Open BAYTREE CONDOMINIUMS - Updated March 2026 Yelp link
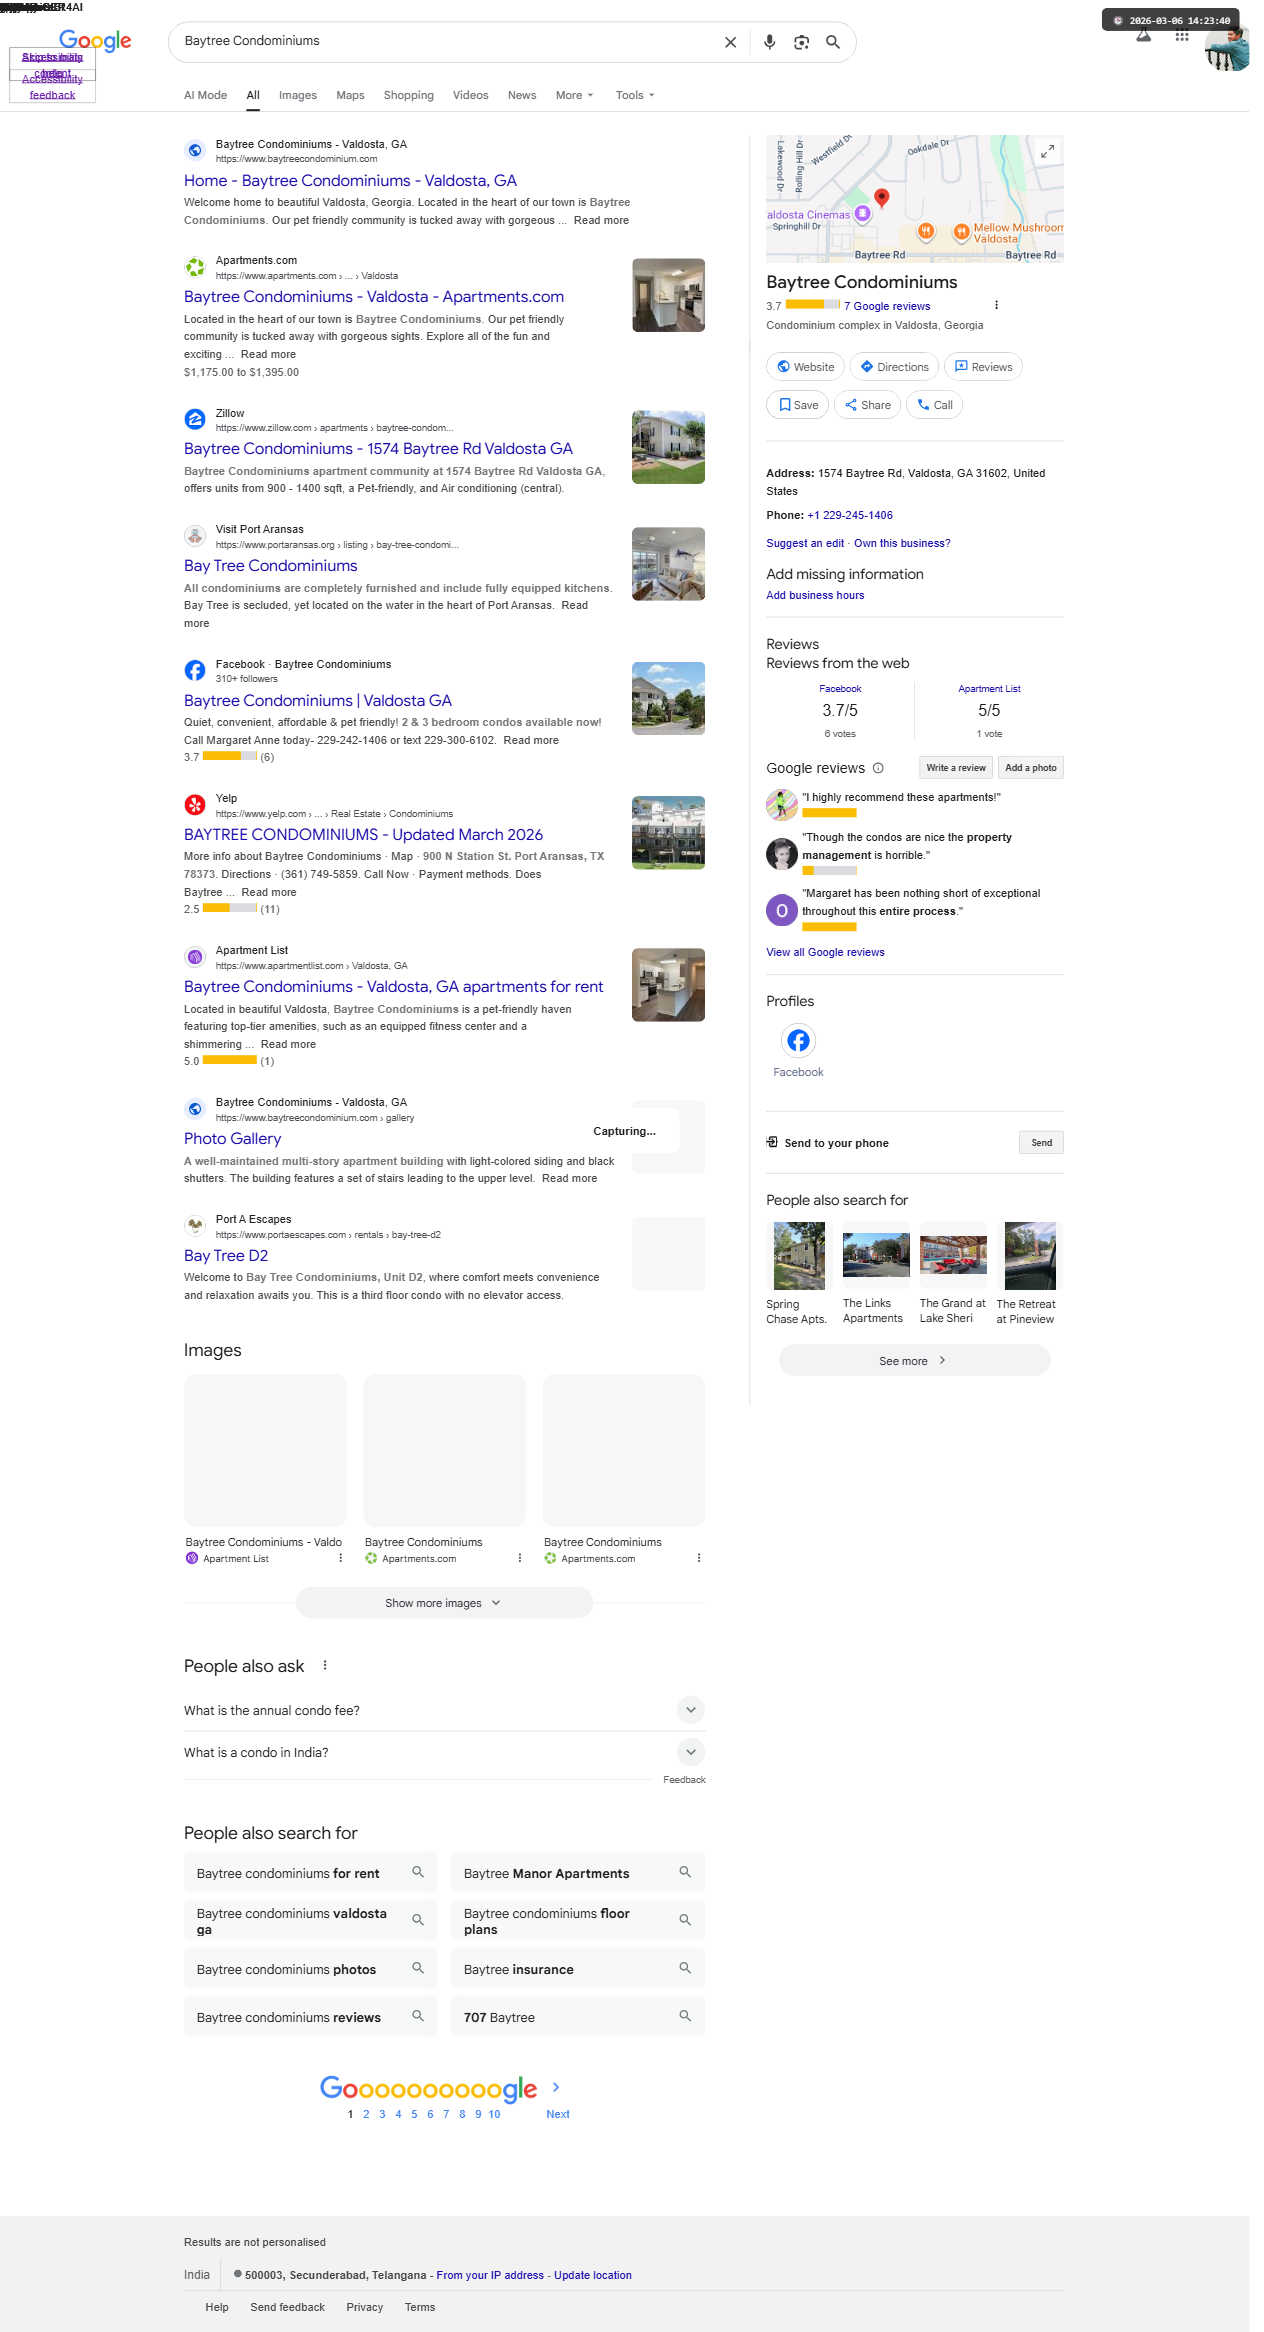 pyautogui.click(x=363, y=835)
